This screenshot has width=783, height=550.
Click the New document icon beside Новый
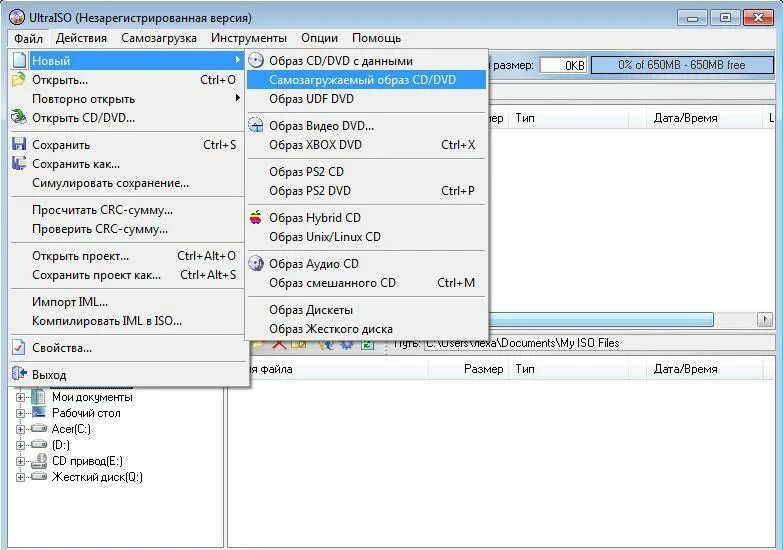click(x=19, y=60)
